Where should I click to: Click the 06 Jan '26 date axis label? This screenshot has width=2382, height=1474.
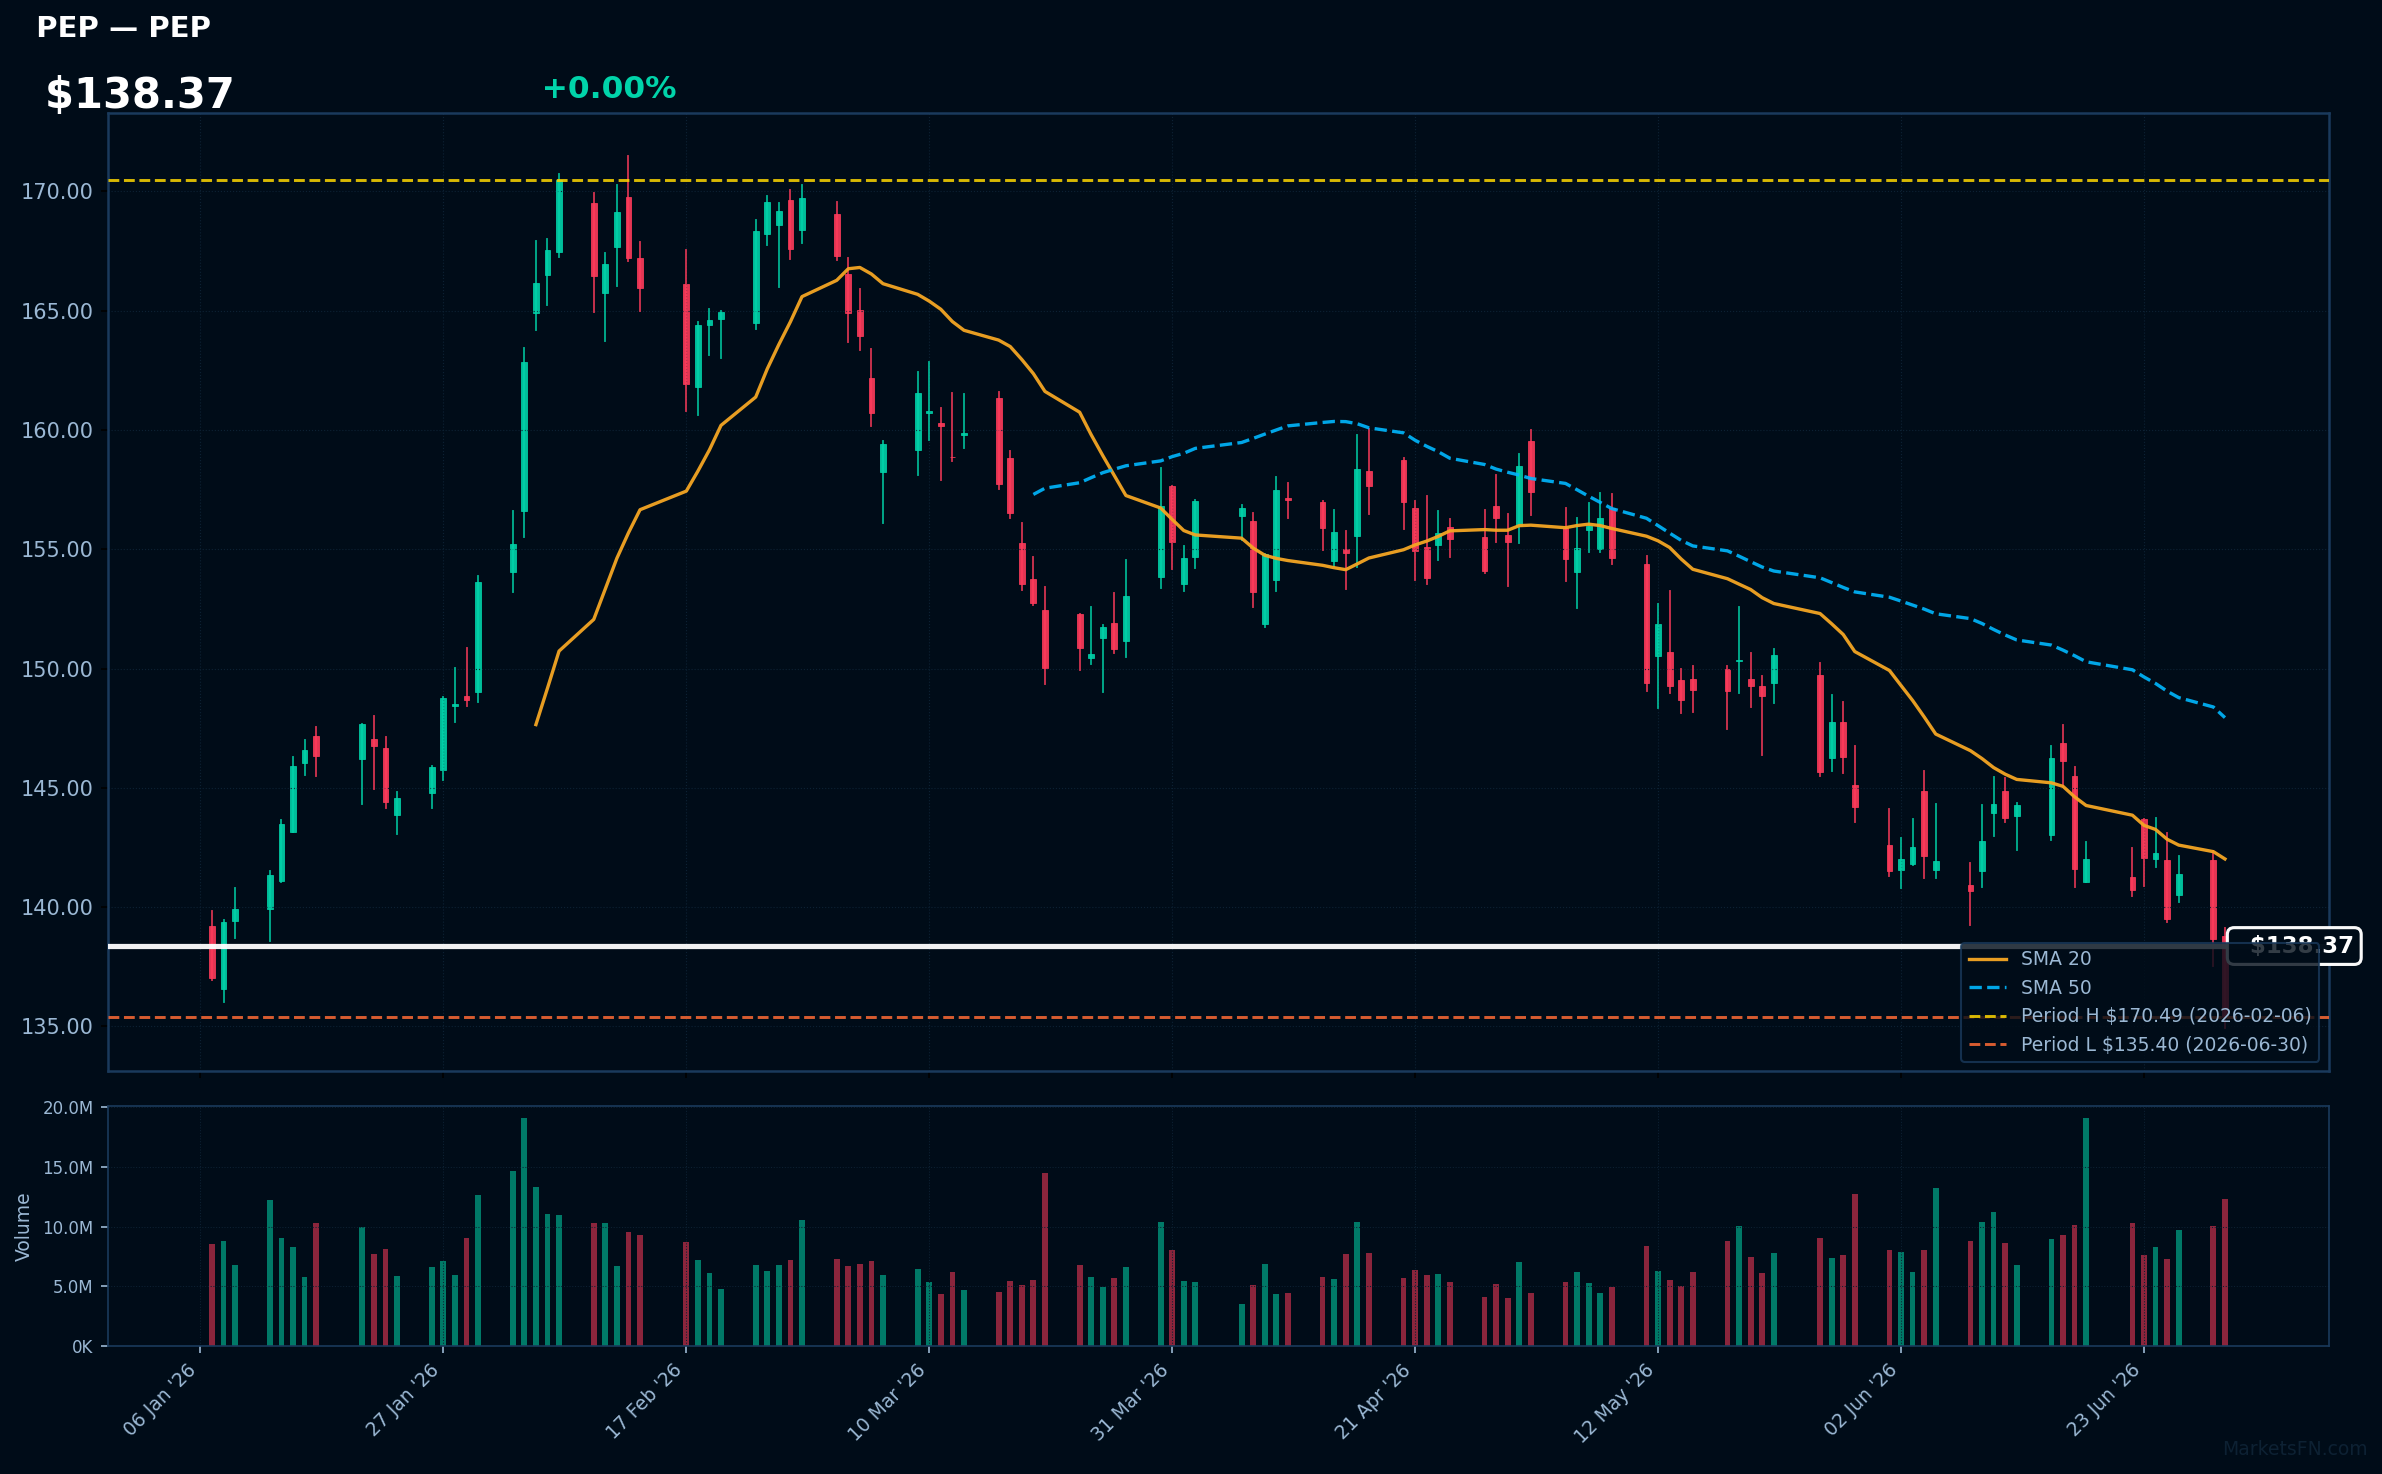(x=160, y=1400)
